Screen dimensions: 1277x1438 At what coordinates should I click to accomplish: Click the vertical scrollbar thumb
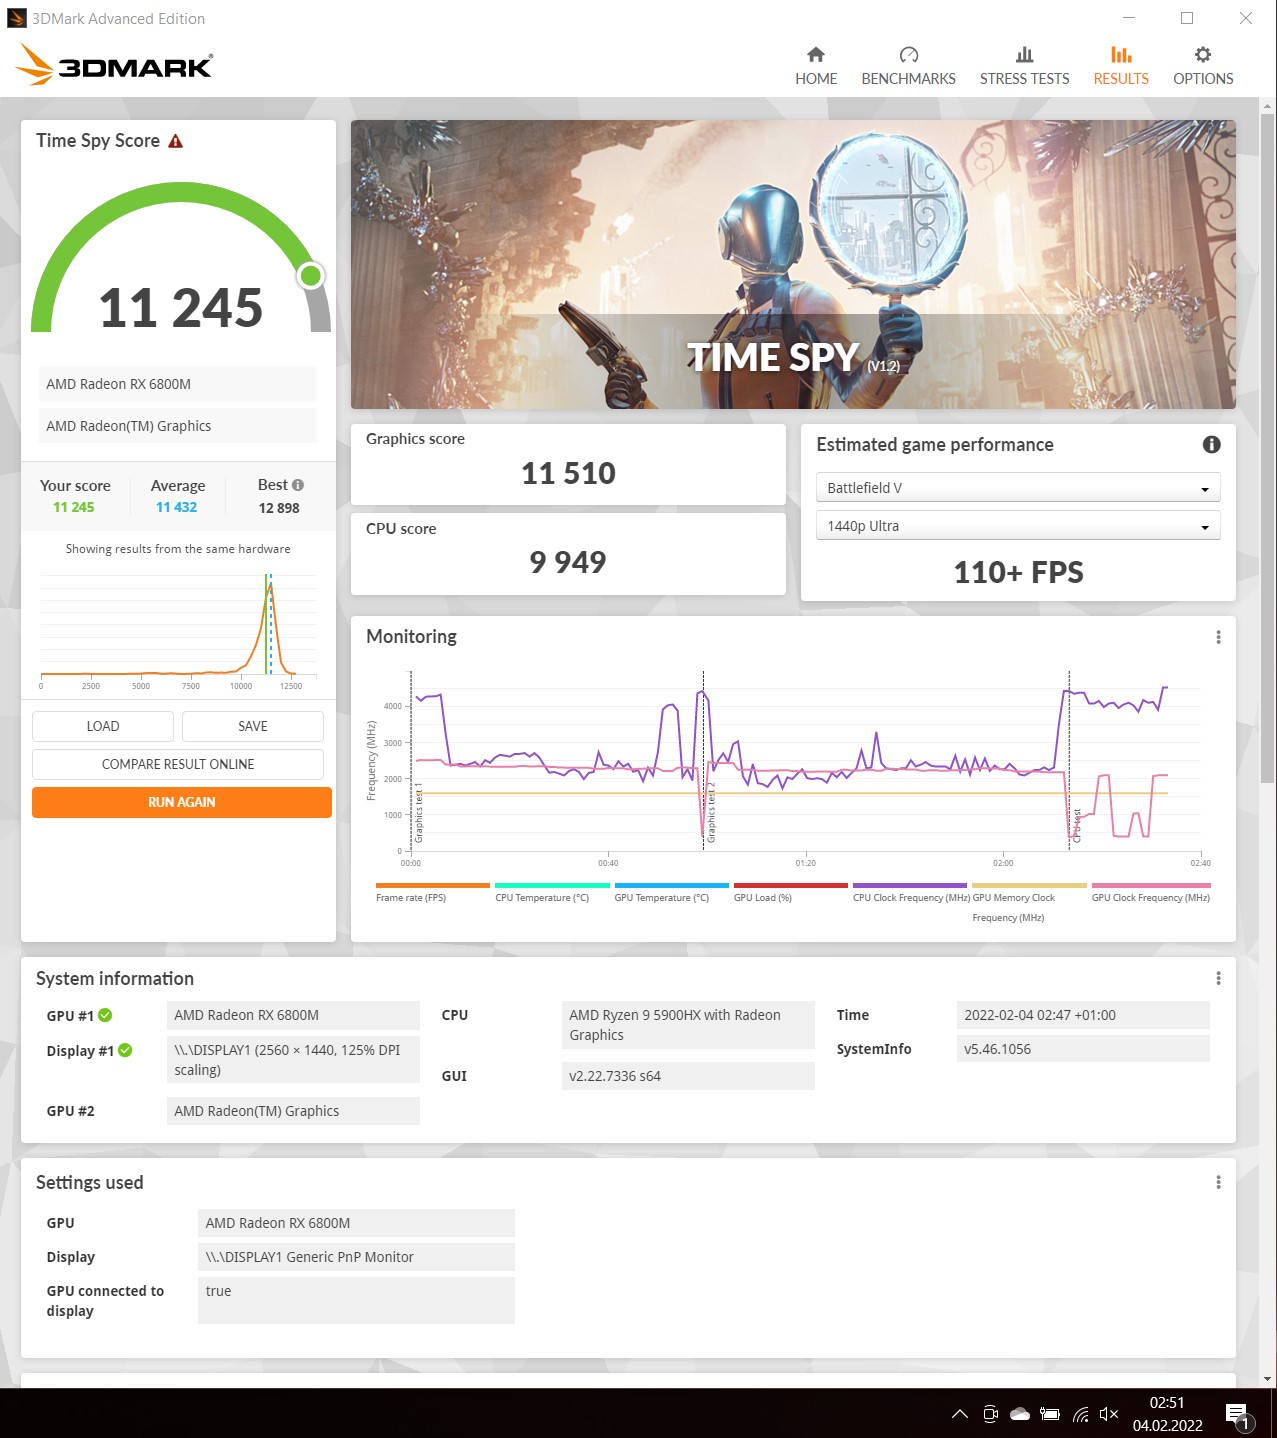tap(1267, 447)
